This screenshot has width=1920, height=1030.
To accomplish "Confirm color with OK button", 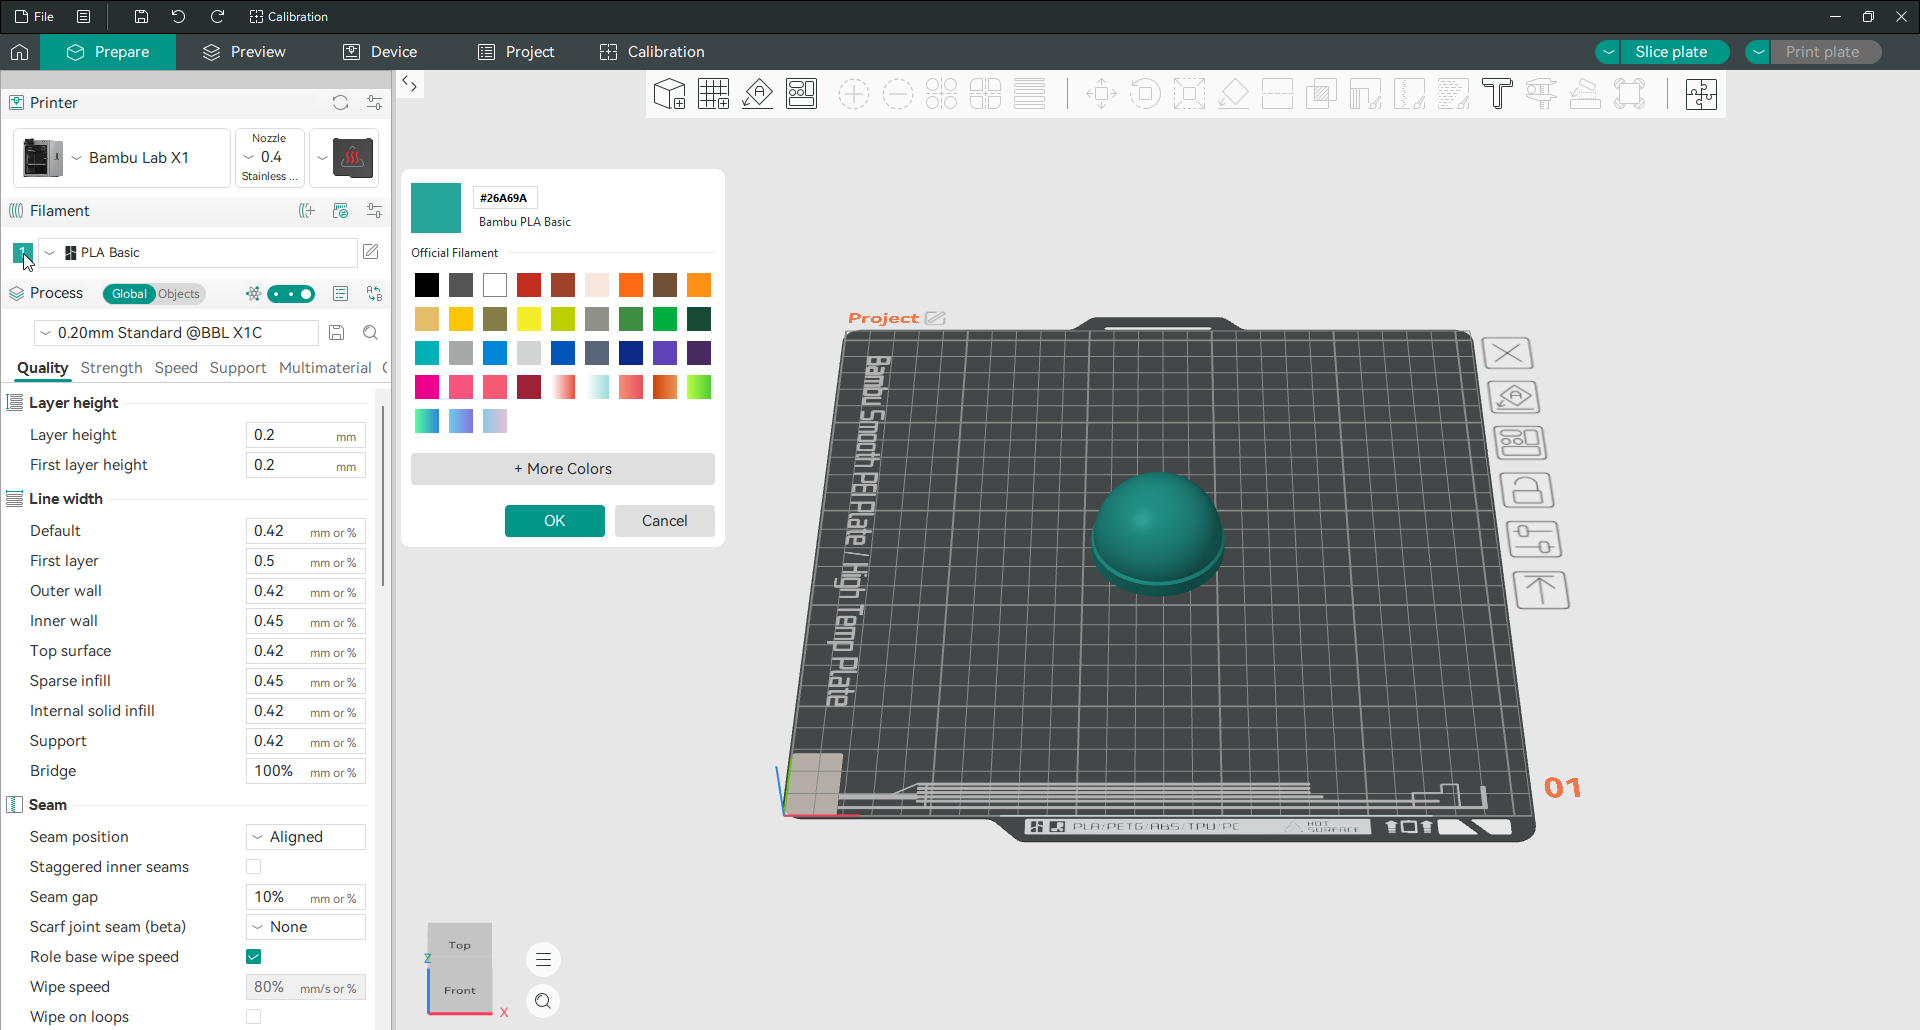I will [555, 521].
